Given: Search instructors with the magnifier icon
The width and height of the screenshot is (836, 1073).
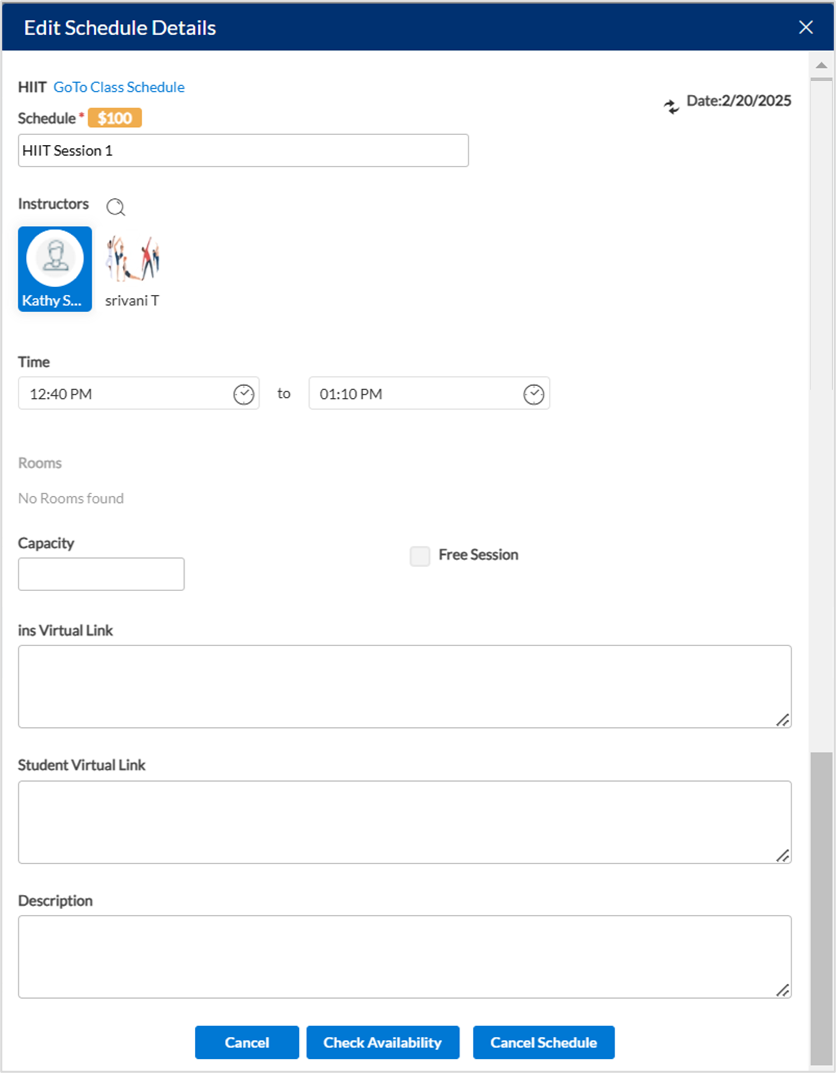Looking at the screenshot, I should (x=116, y=207).
